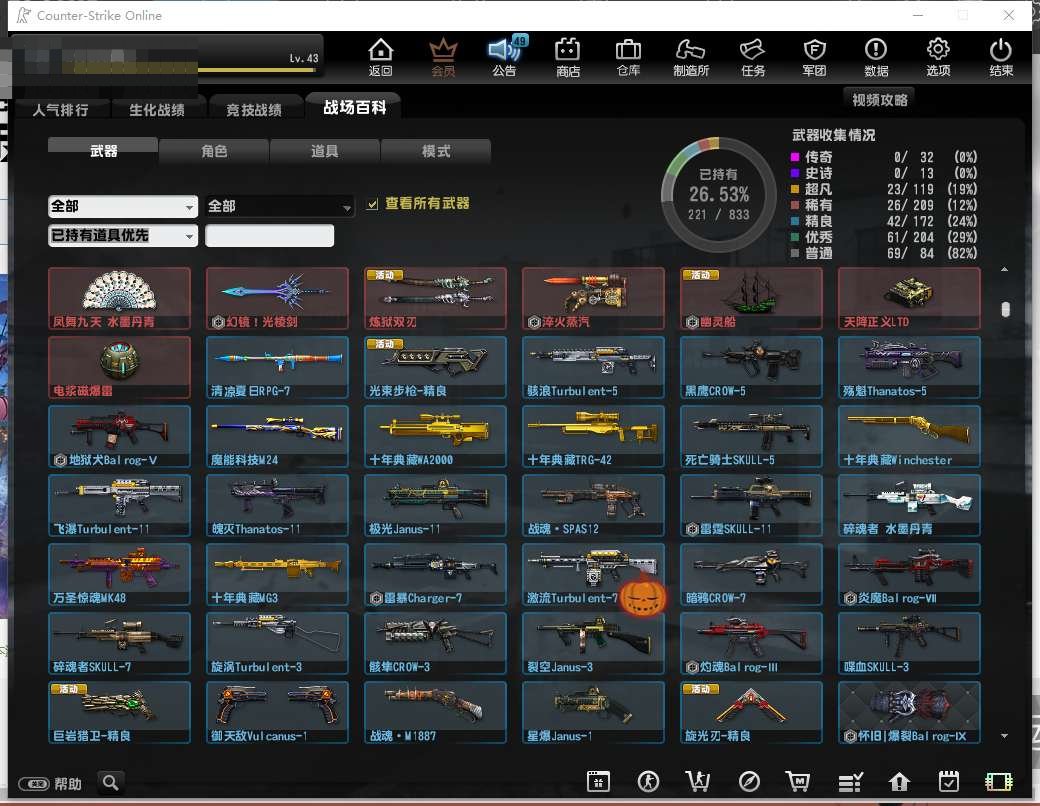
Task: Click the scrollbar down arrow of weapon list
Action: coord(1005,736)
